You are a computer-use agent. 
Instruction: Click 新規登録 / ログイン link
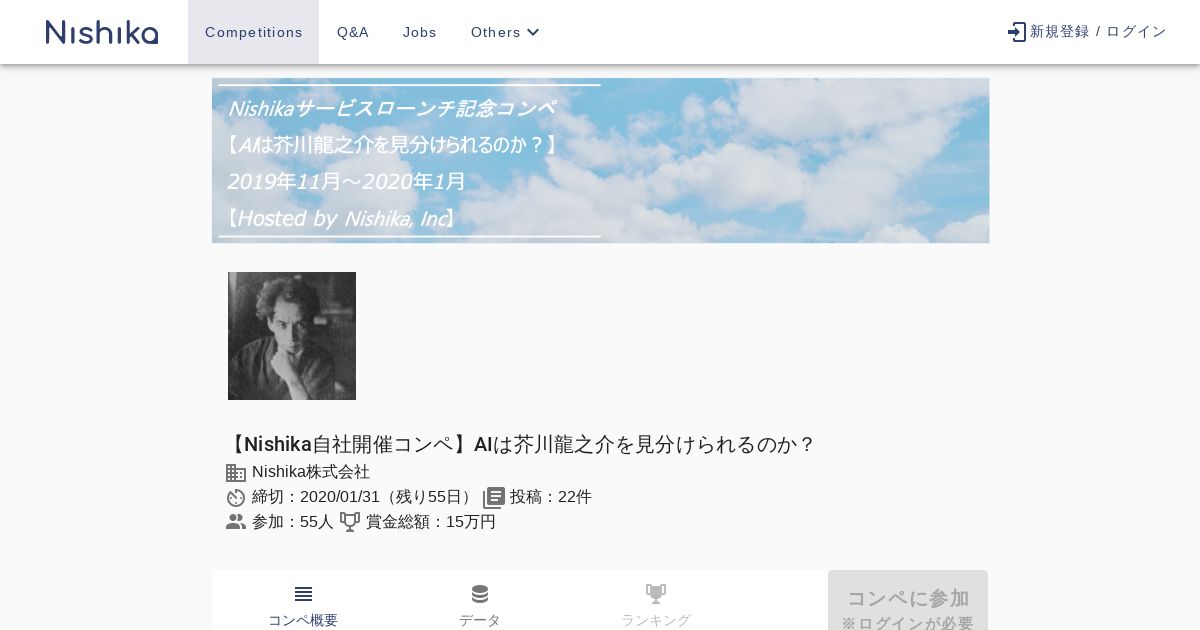[x=1098, y=32]
